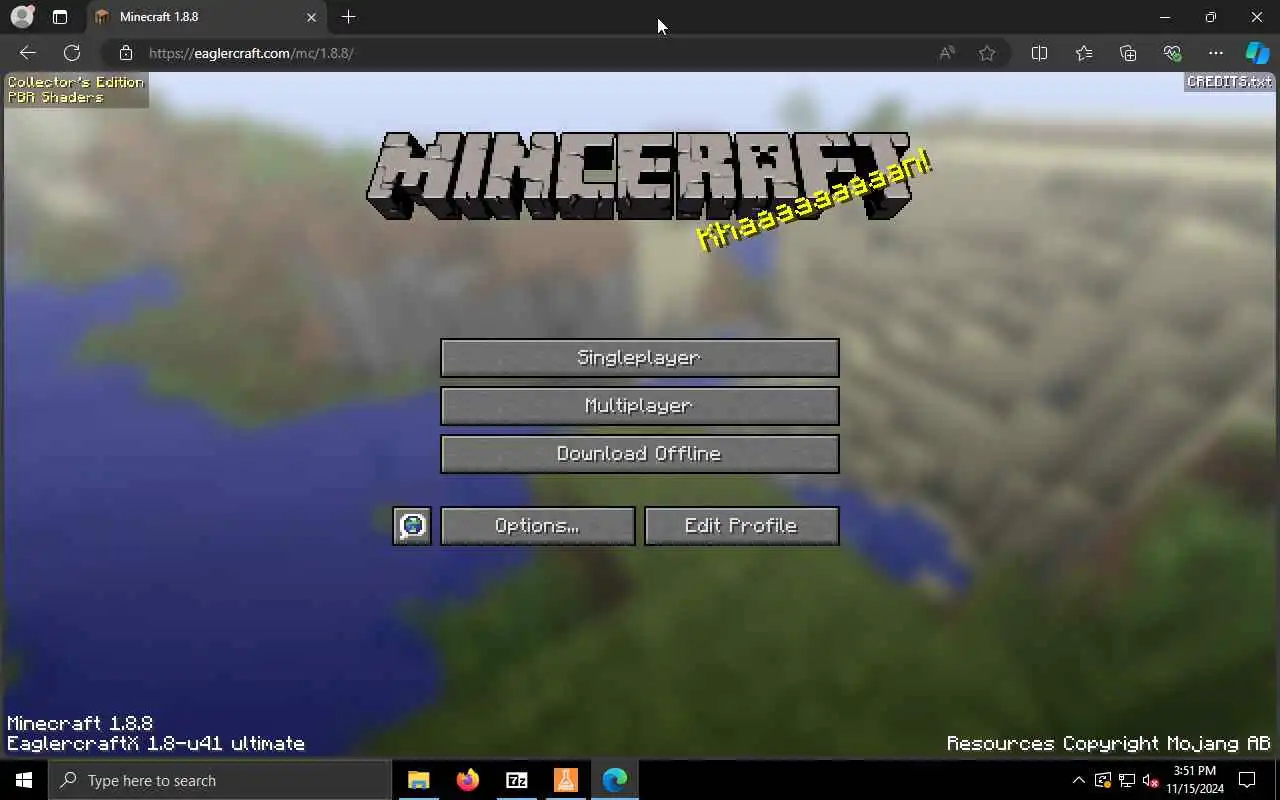The image size is (1280, 800).
Task: Open the Favorites panel
Action: [x=1084, y=53]
